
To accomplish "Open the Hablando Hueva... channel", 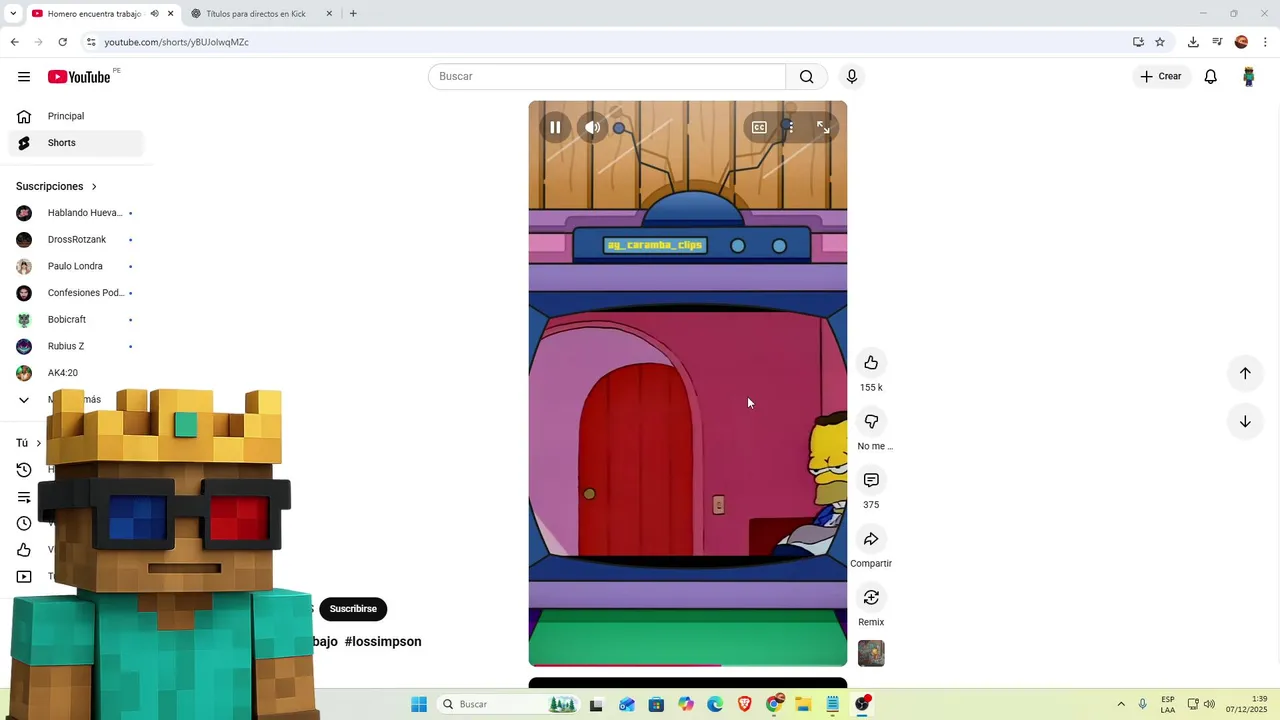I will point(76,213).
